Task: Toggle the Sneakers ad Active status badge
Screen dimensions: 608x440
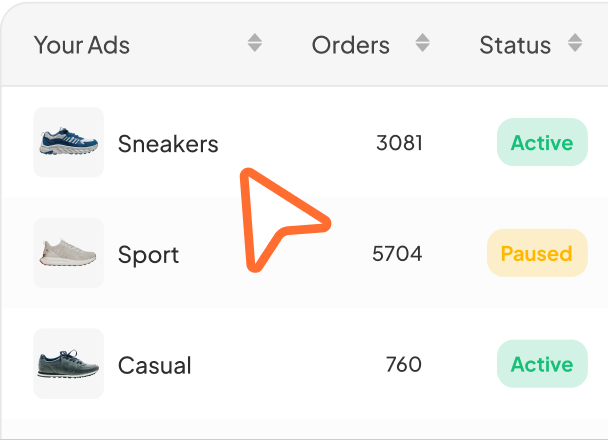Action: 541,143
